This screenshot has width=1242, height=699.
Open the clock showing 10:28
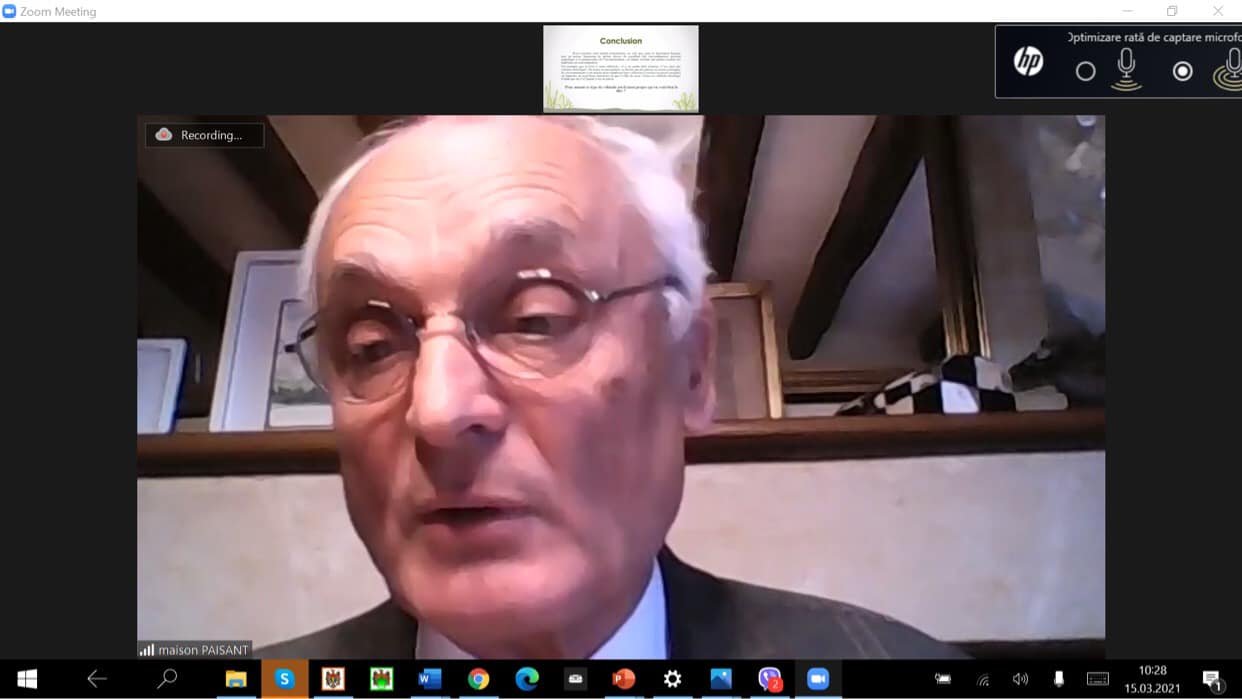(1152, 679)
